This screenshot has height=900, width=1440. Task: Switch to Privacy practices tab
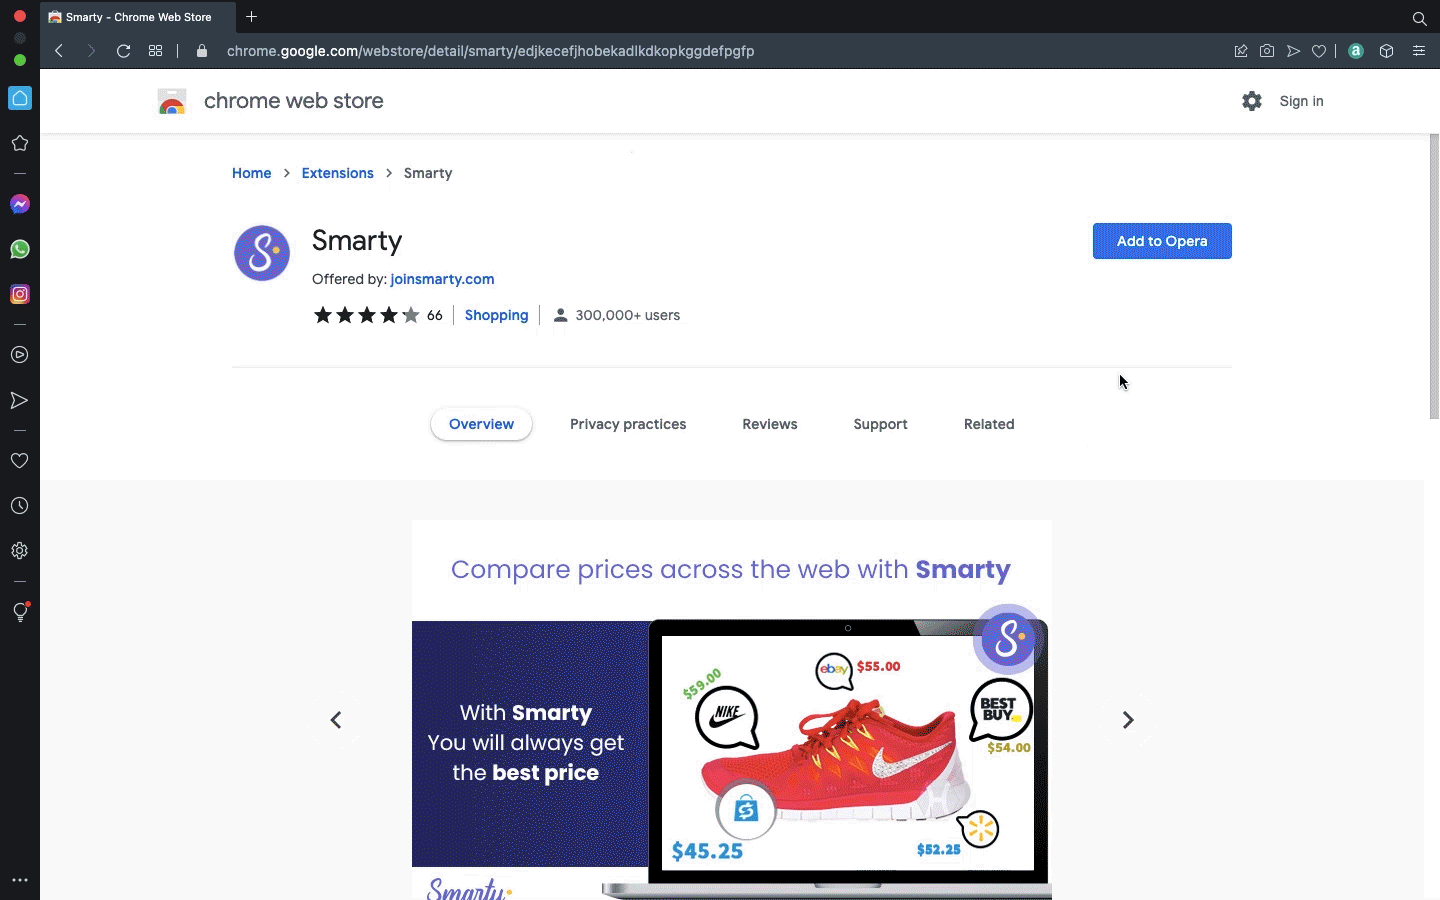(x=628, y=424)
